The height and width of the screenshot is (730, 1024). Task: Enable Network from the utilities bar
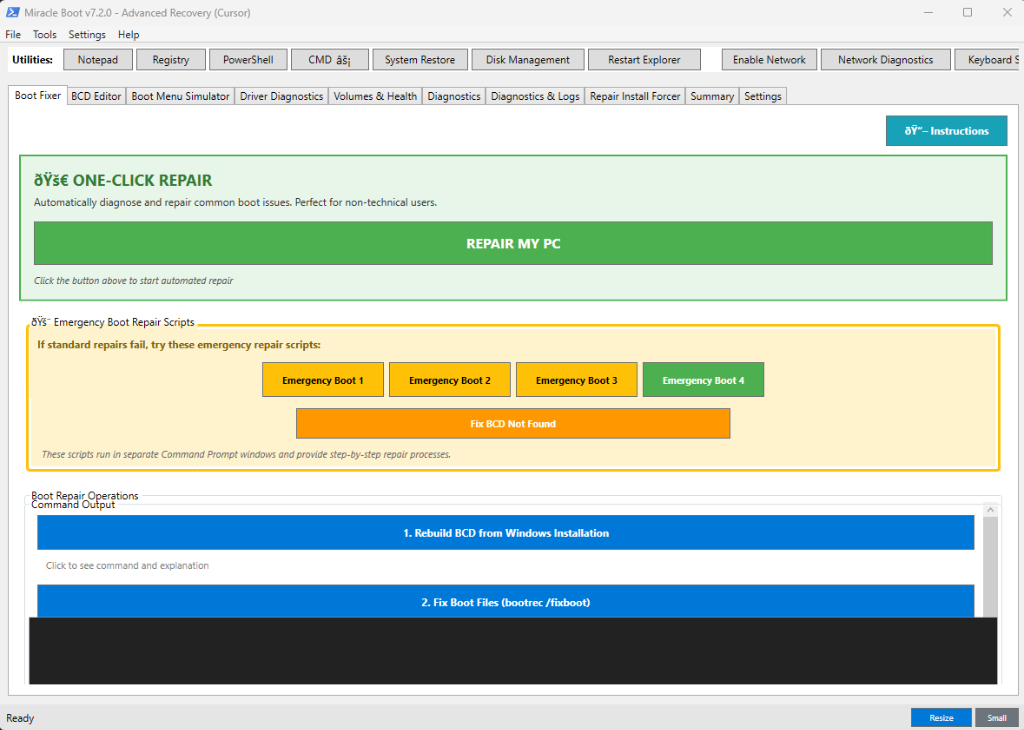coord(768,59)
